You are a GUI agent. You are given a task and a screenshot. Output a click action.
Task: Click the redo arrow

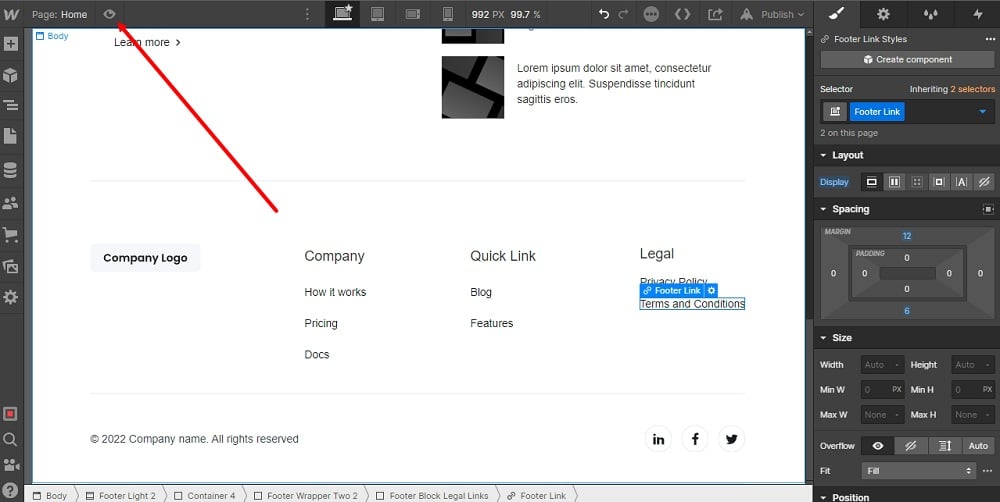tap(623, 14)
